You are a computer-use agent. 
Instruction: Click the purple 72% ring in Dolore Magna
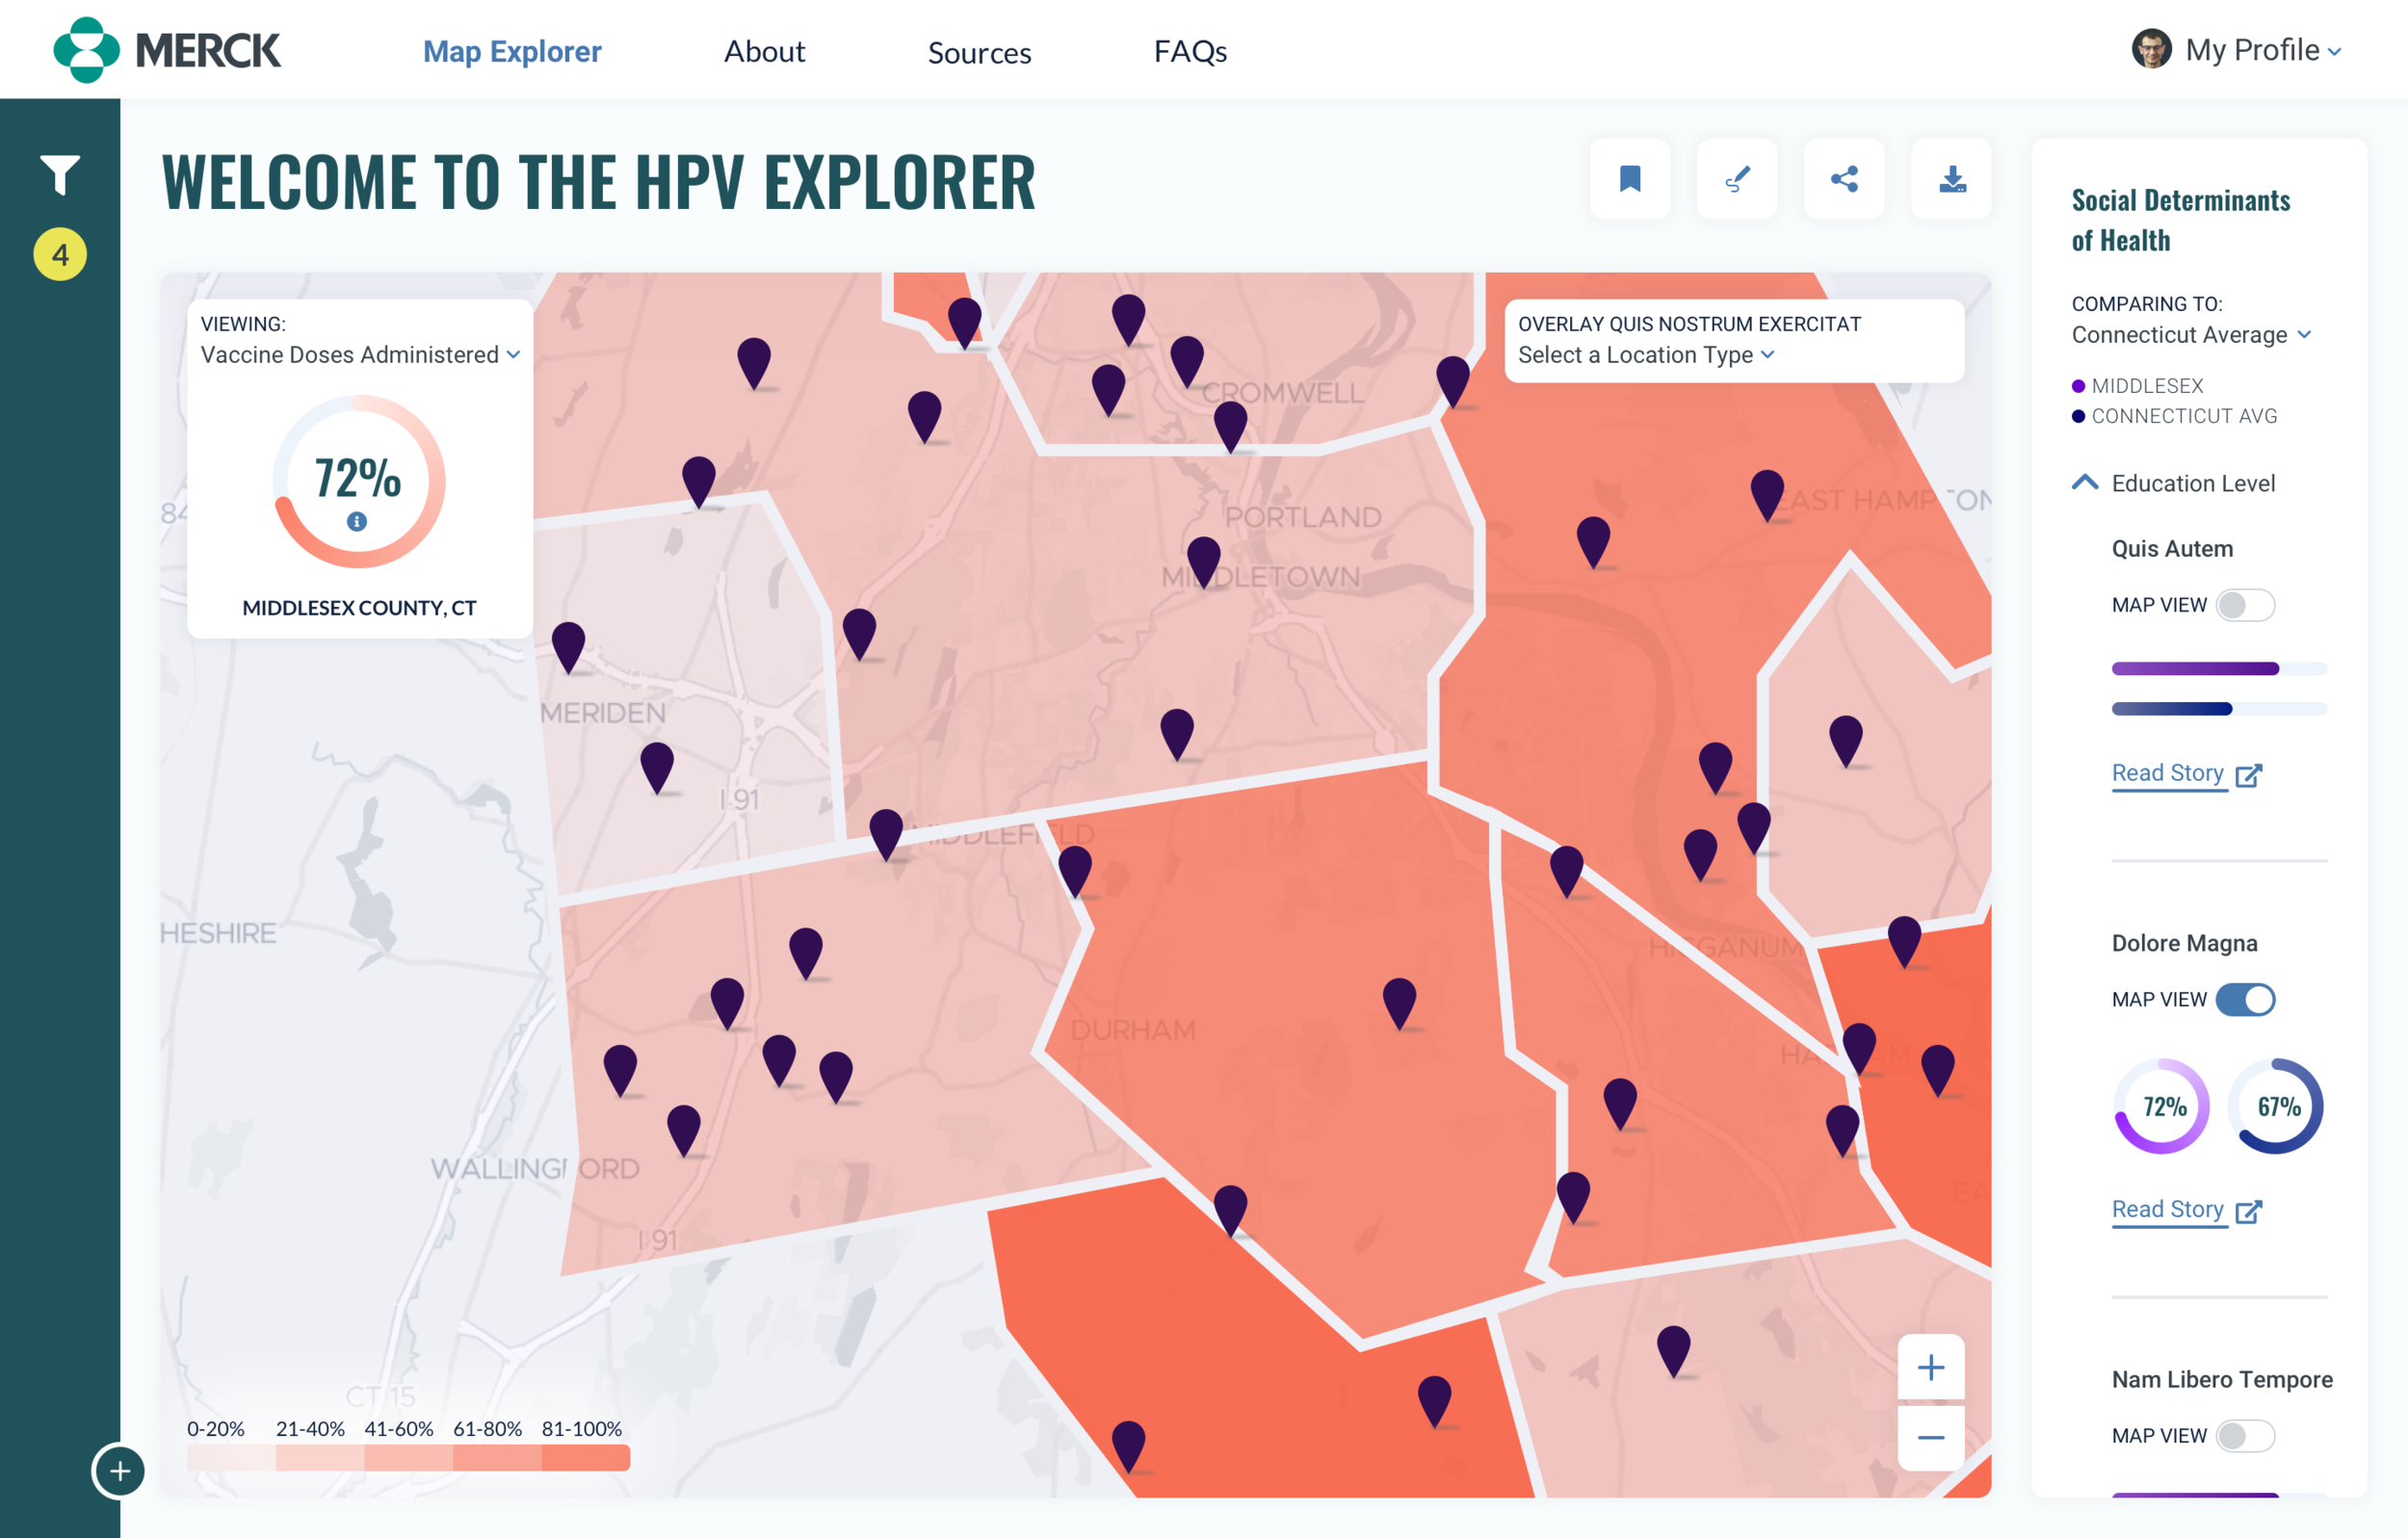[x=2162, y=1106]
